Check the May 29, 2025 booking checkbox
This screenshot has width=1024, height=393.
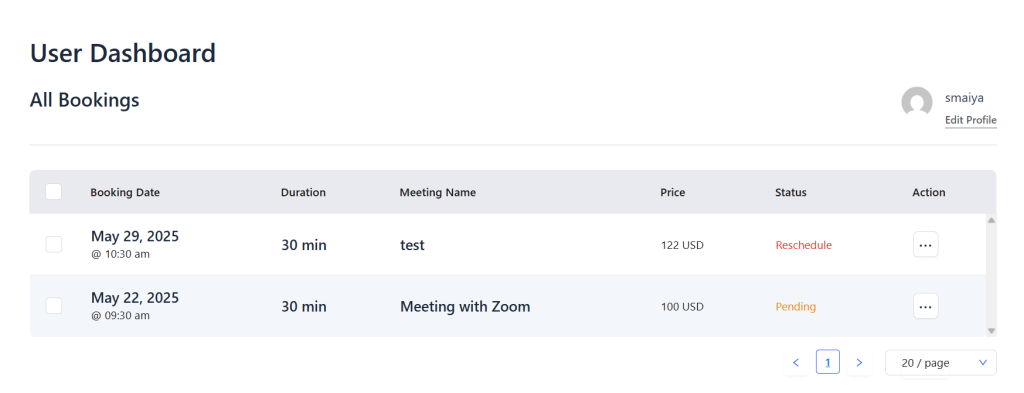point(54,245)
